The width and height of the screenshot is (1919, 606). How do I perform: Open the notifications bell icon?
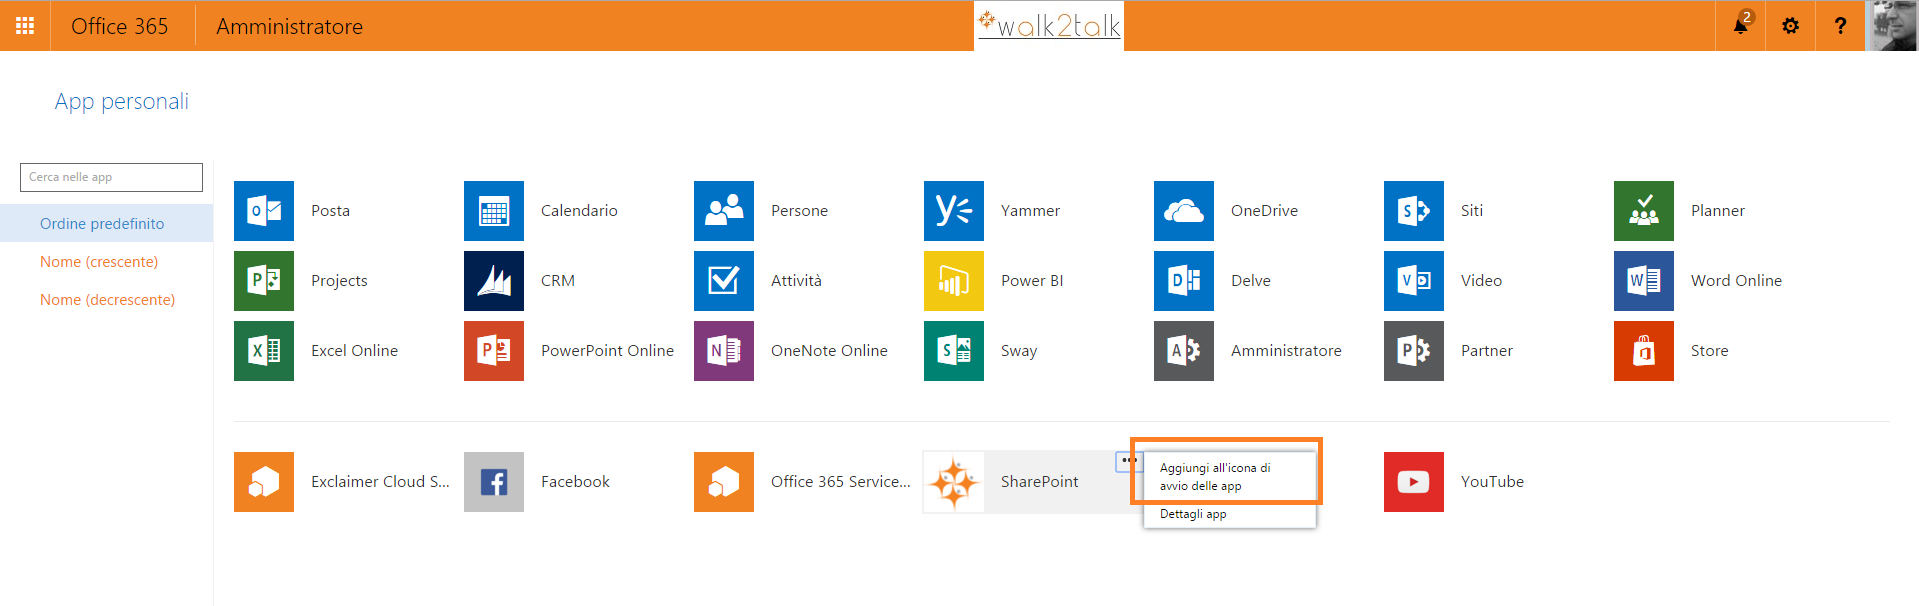coord(1741,26)
